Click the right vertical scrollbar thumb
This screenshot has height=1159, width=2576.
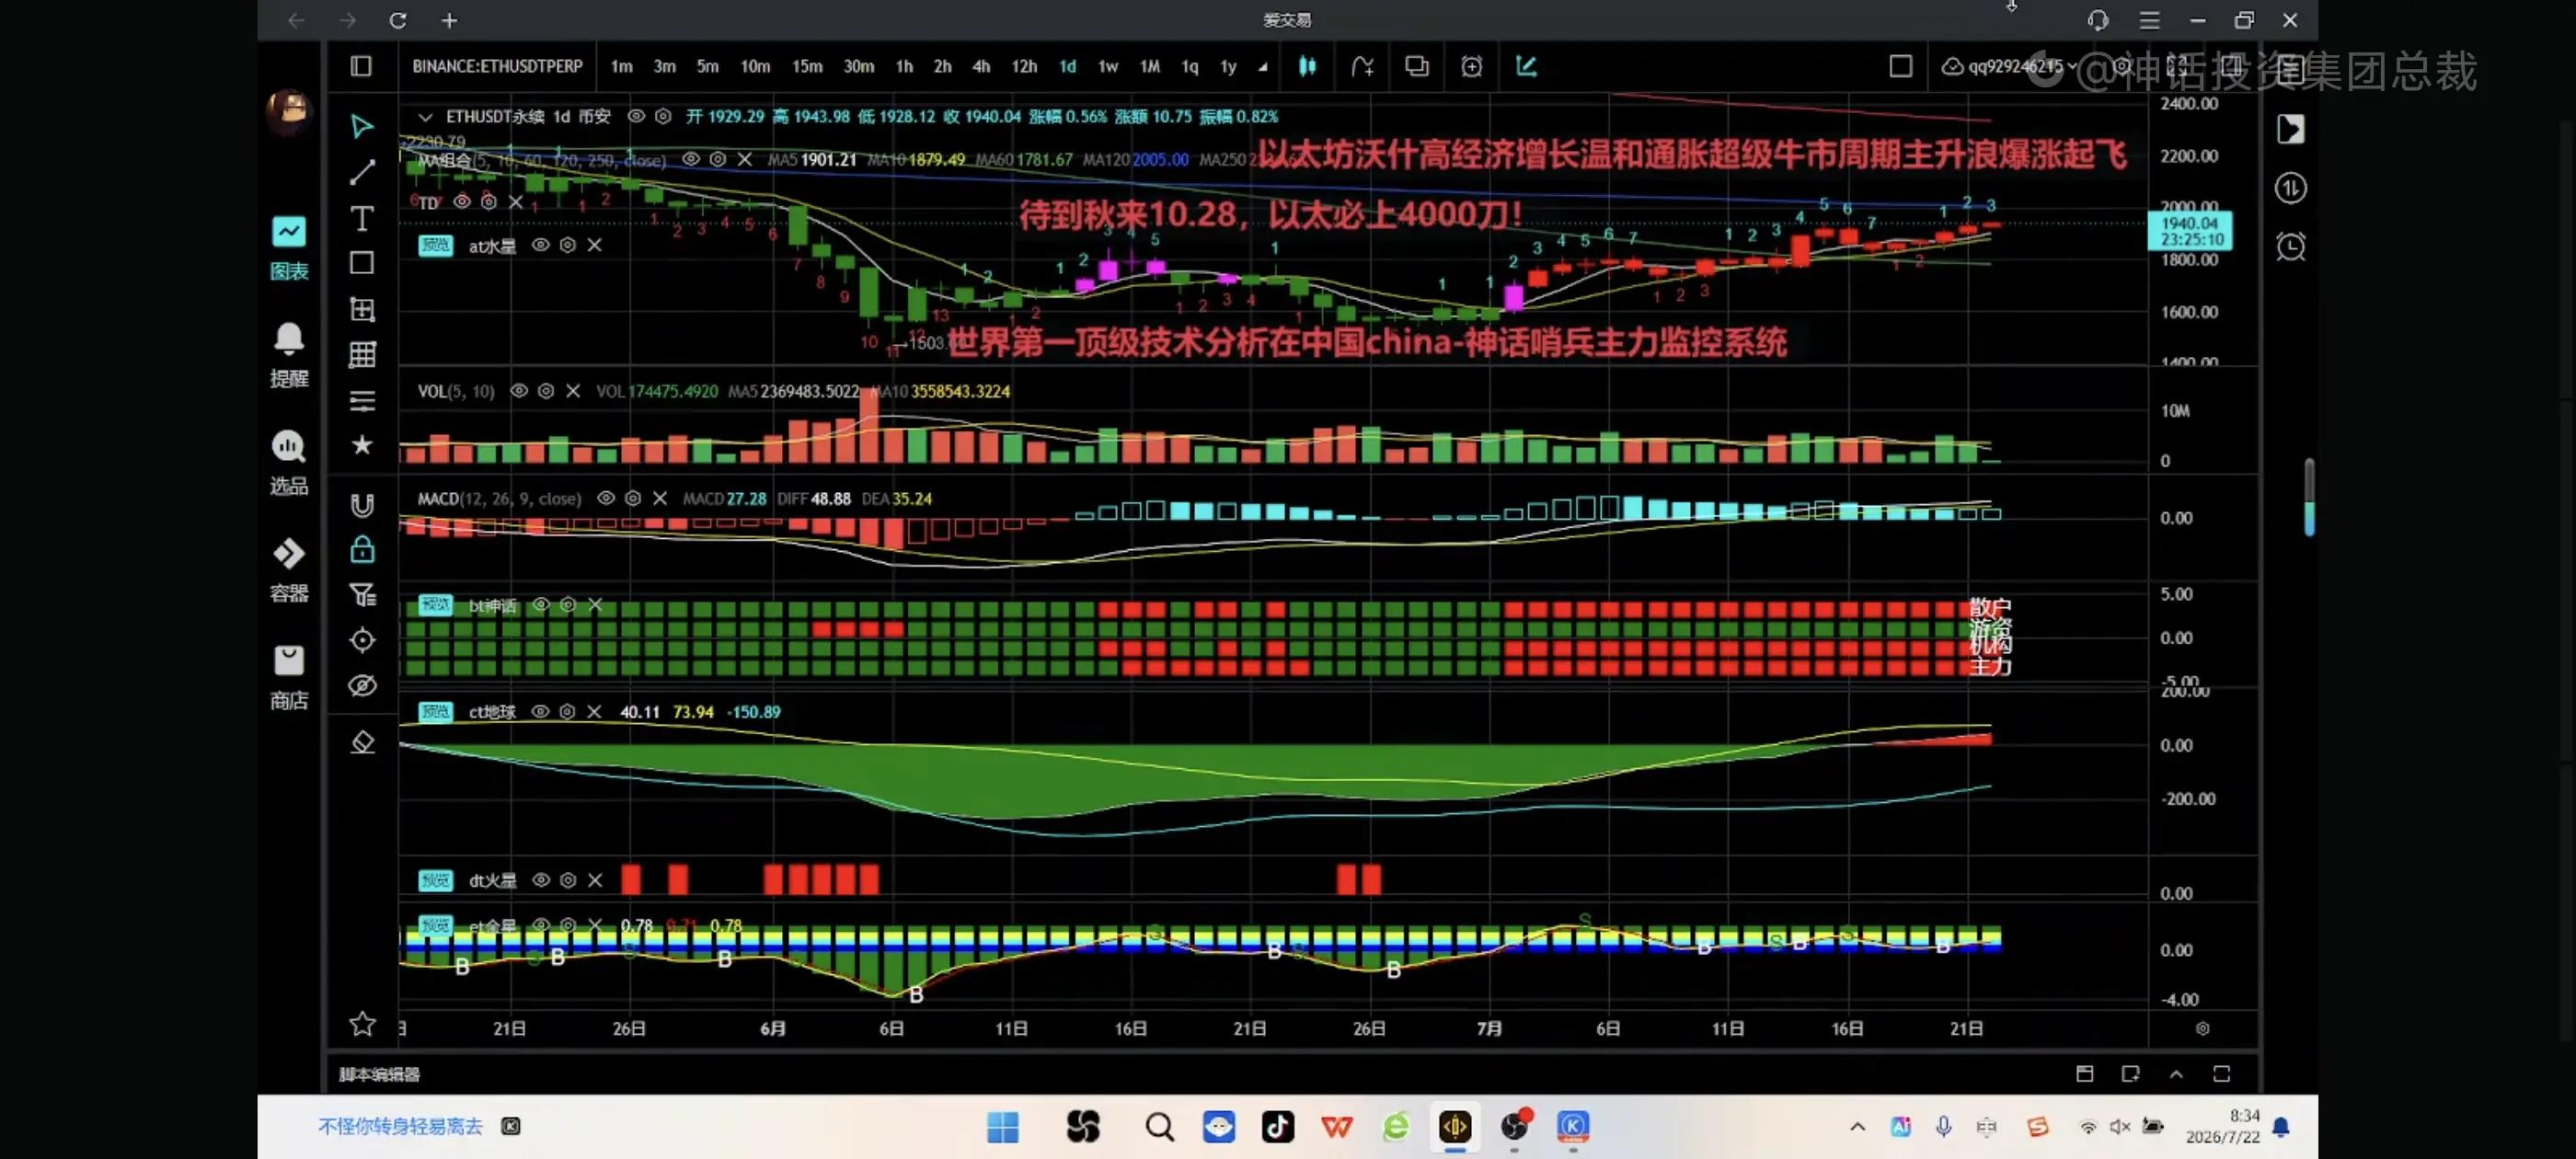pyautogui.click(x=2308, y=497)
